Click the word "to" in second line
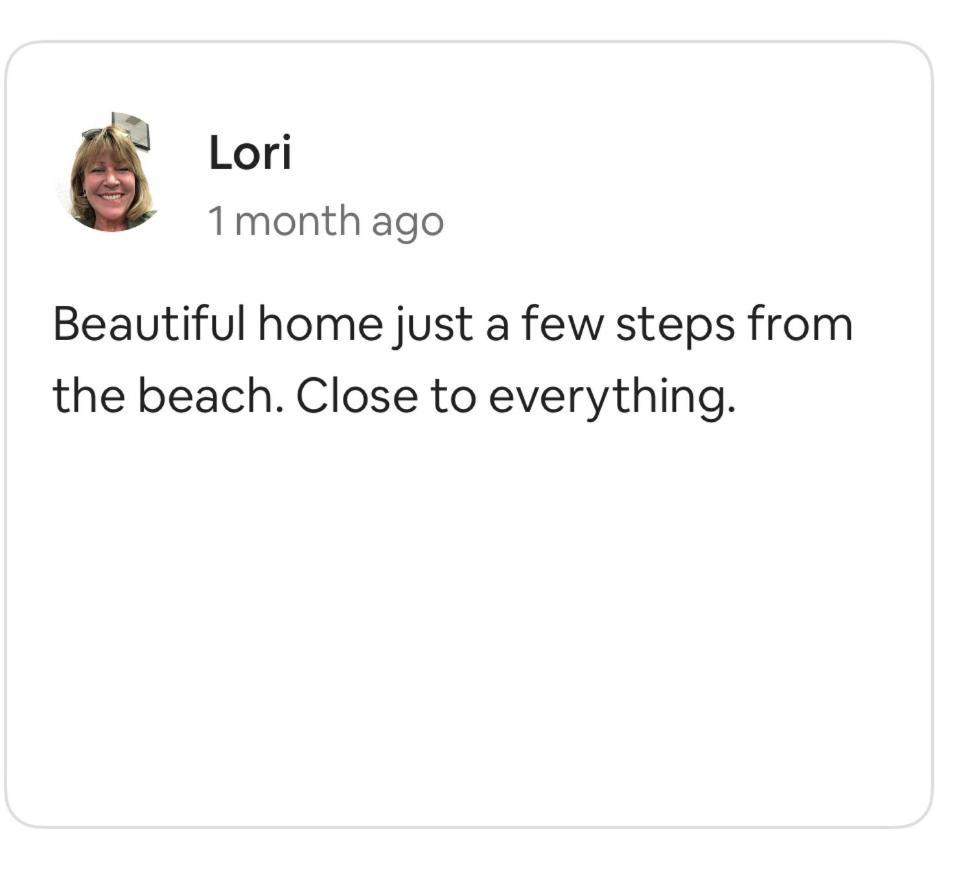Viewport: 972px width, 876px height. [453, 397]
